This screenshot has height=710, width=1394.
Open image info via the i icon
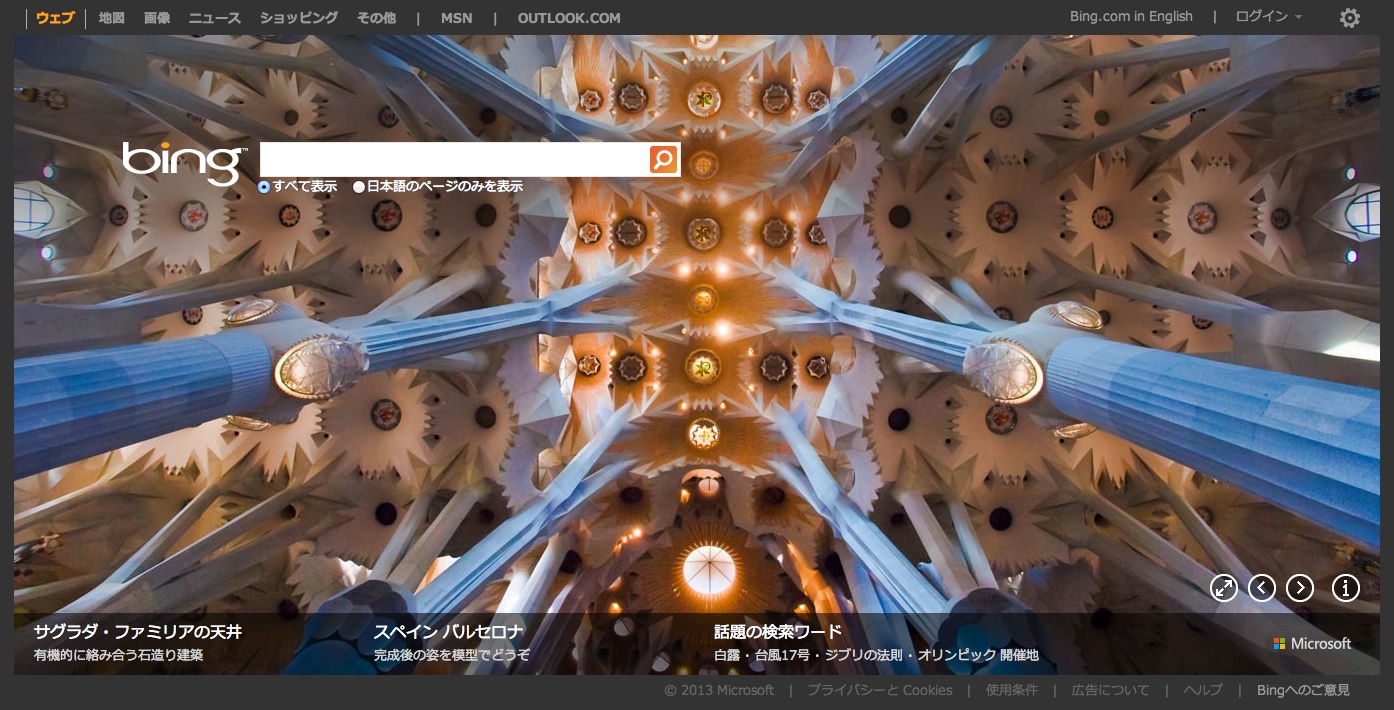1345,588
